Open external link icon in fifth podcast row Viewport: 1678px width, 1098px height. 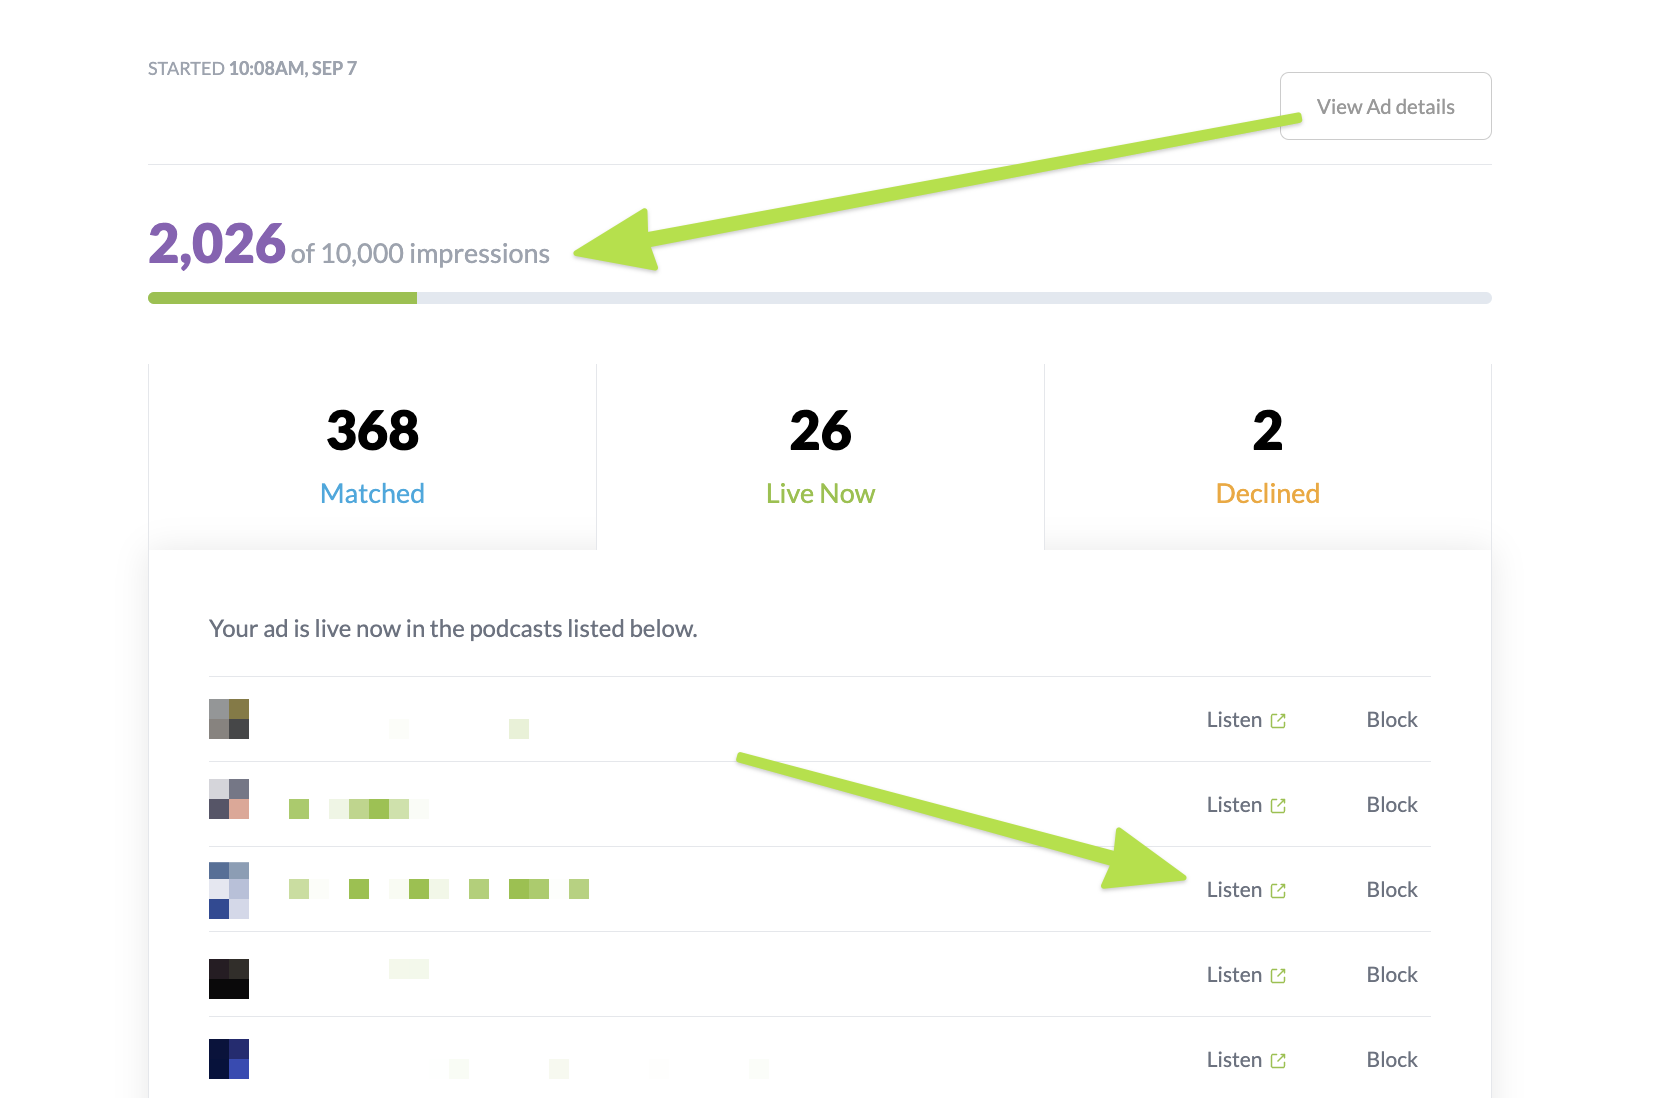pos(1278,1061)
